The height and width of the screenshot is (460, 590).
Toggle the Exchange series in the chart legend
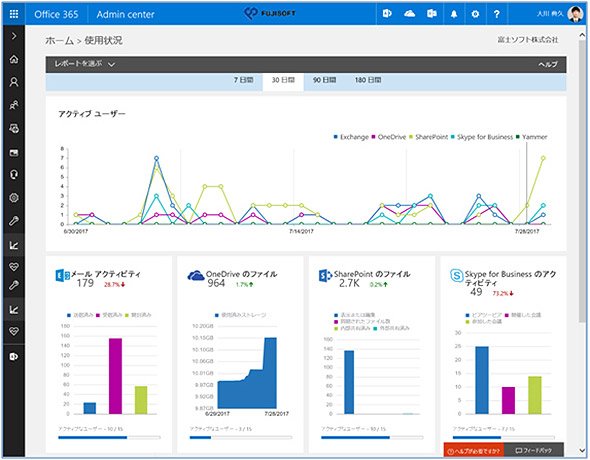click(351, 137)
